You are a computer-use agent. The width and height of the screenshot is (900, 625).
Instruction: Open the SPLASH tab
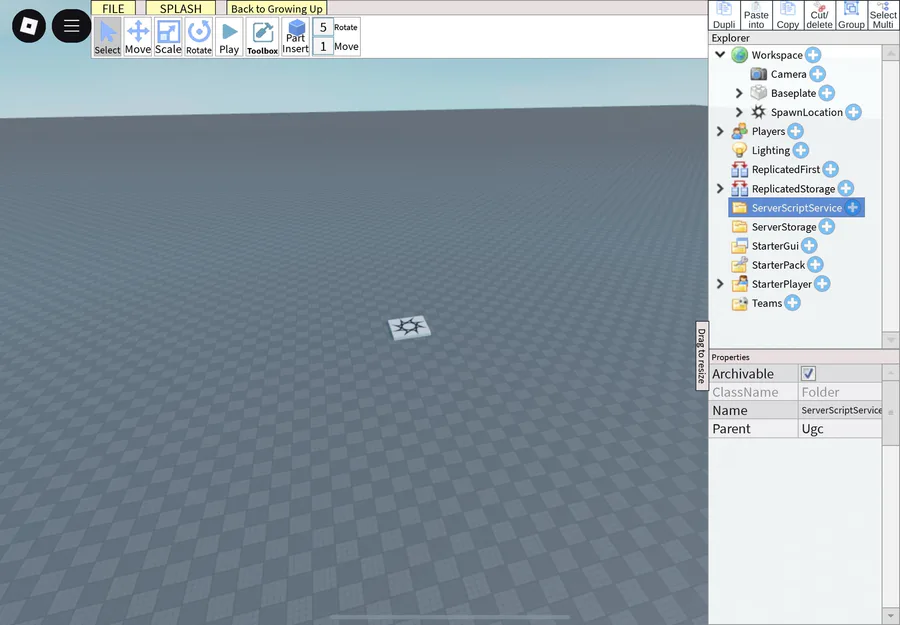point(181,8)
